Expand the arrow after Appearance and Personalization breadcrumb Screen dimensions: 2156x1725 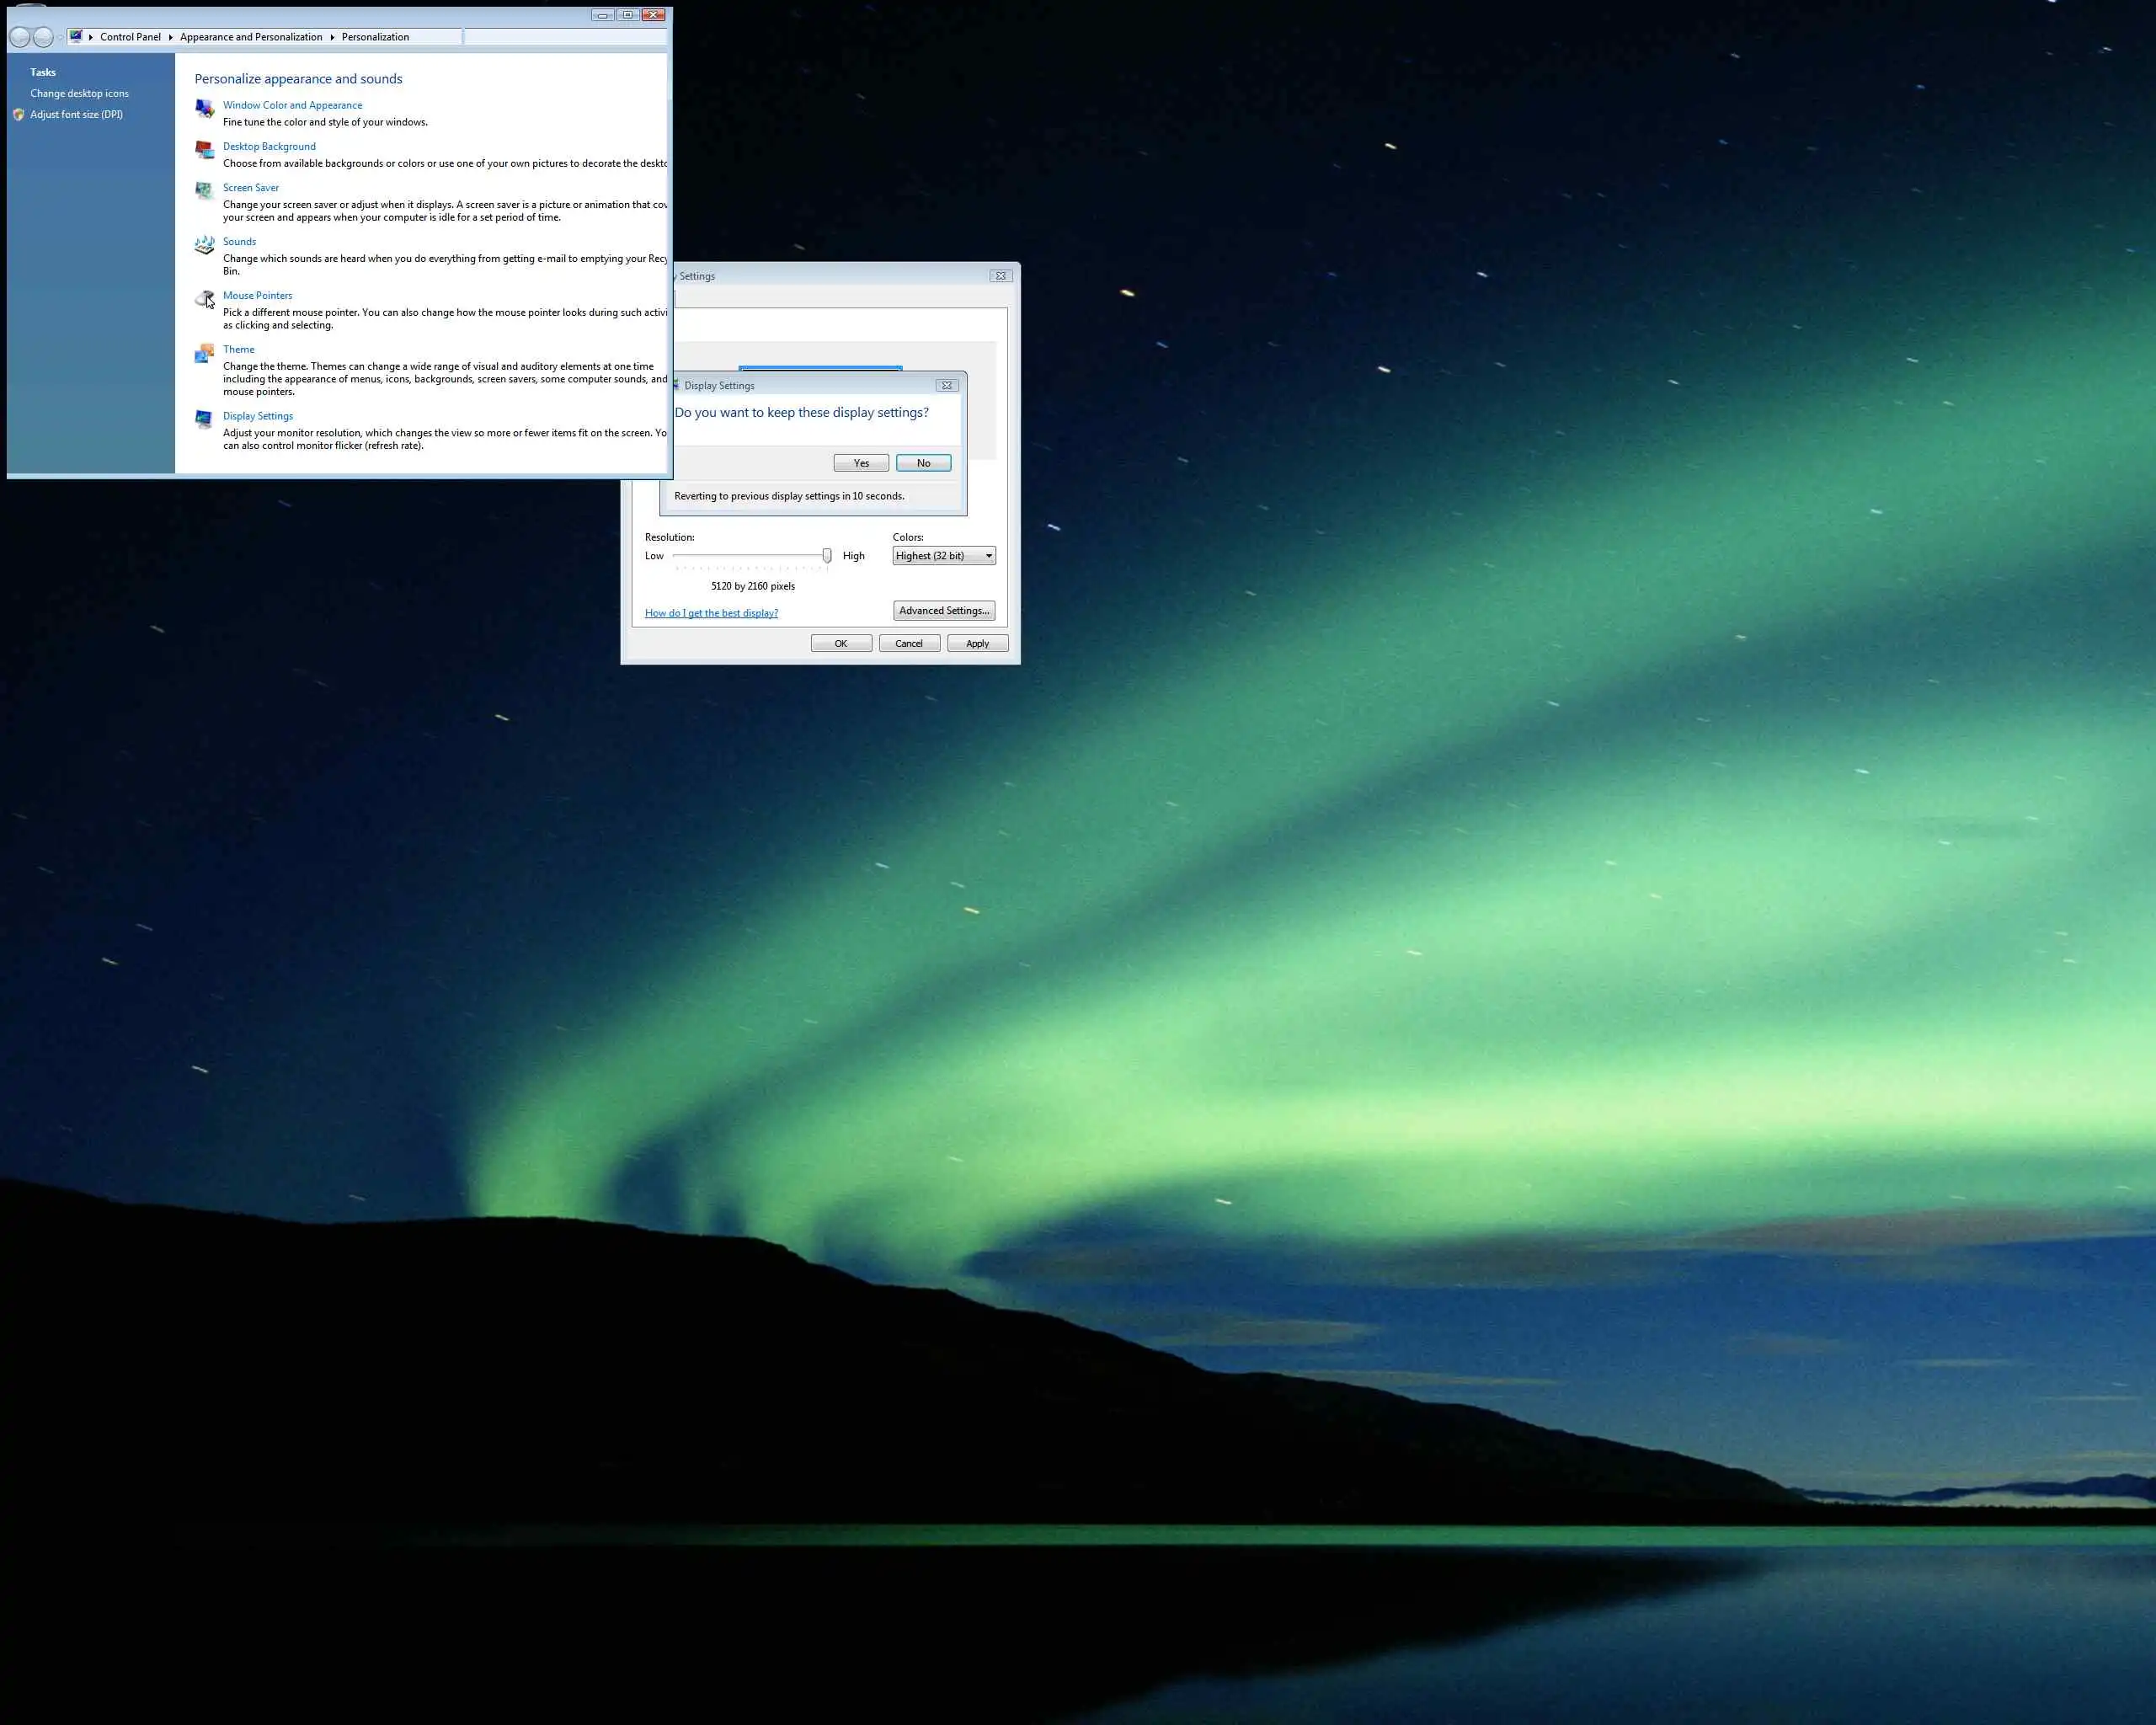332,37
